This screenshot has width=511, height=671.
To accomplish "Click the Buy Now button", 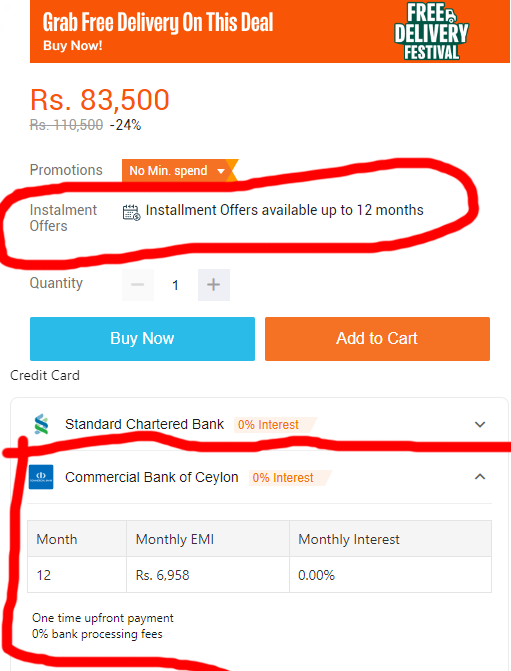I will [x=143, y=339].
